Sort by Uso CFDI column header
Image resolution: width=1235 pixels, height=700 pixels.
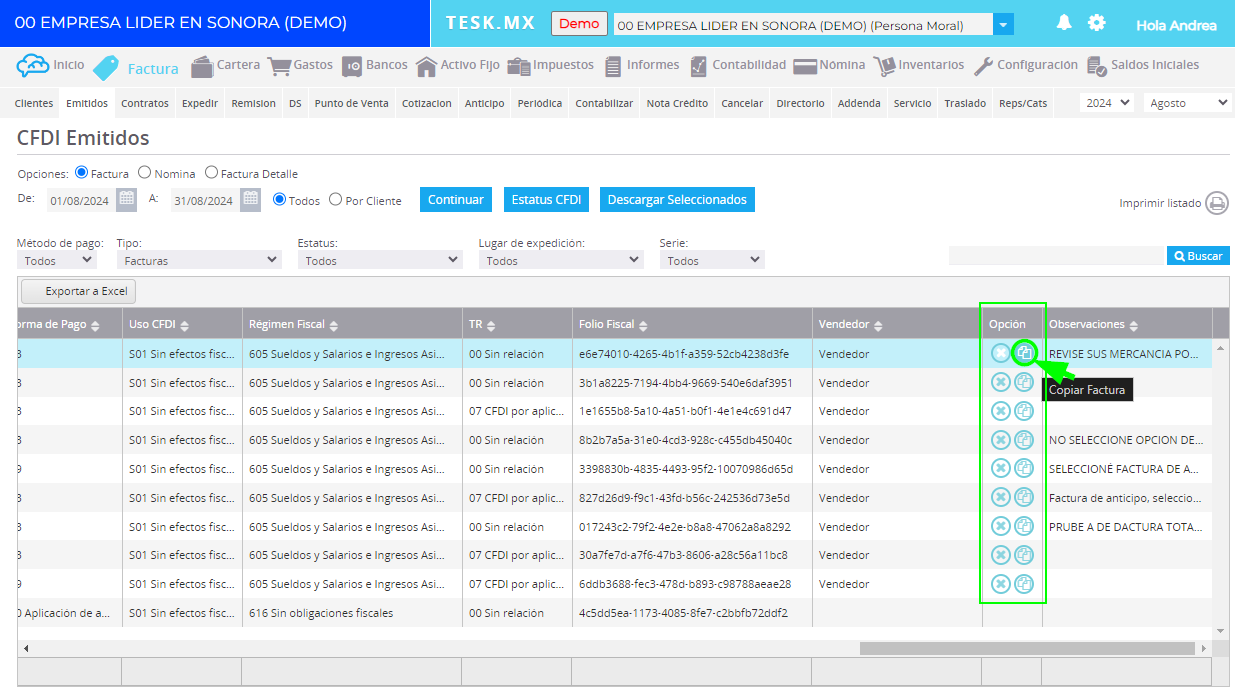click(182, 324)
